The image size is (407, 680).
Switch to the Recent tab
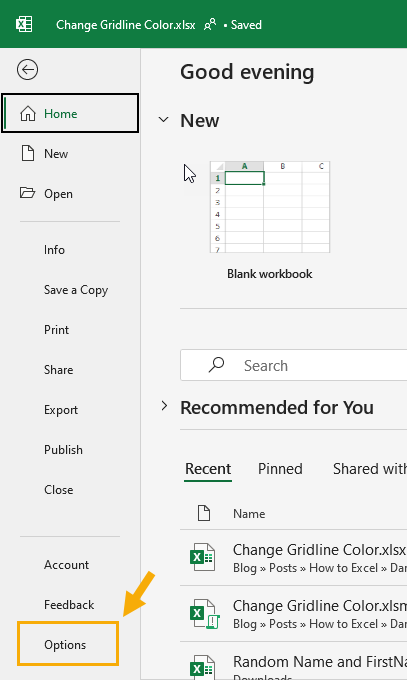click(x=208, y=469)
